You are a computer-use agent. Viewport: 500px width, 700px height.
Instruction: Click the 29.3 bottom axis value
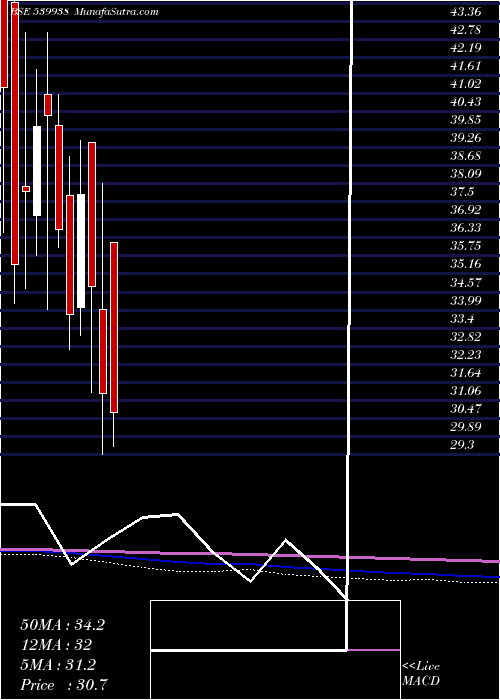[x=462, y=445]
